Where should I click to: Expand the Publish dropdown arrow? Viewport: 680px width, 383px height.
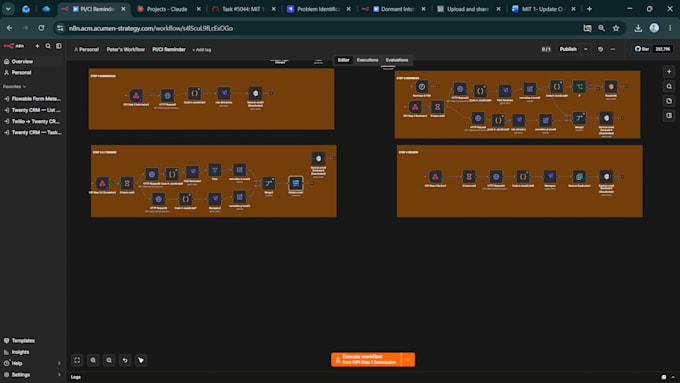[x=586, y=49]
